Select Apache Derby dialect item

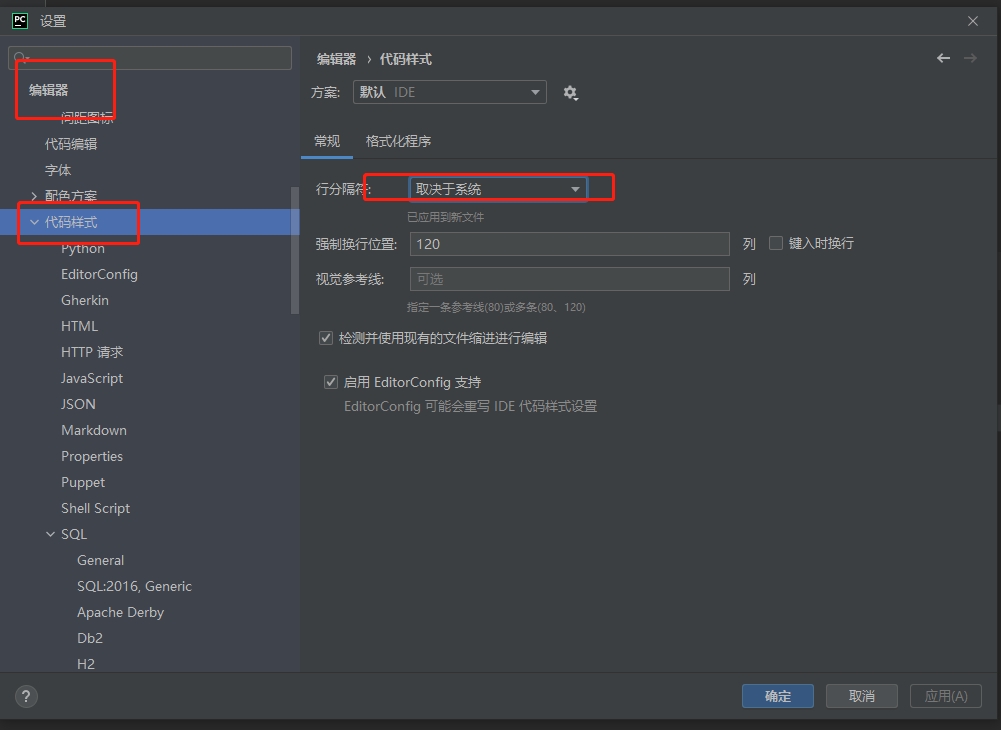click(x=121, y=612)
